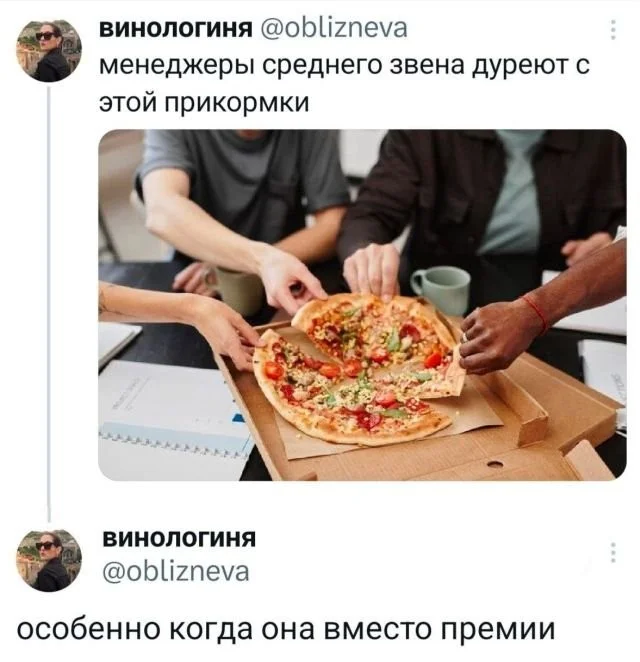The height and width of the screenshot is (662, 640).
Task: Open three-dot menu on the first tweet
Action: tap(613, 30)
